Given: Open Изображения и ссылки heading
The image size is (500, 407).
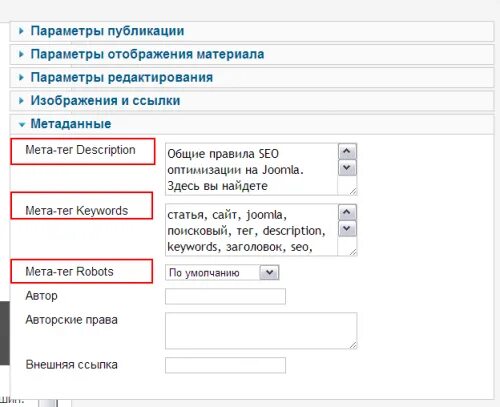Looking at the screenshot, I should pos(105,101).
